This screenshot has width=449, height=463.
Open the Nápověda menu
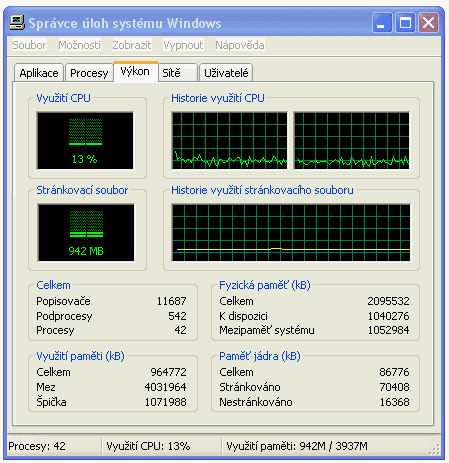coord(240,45)
